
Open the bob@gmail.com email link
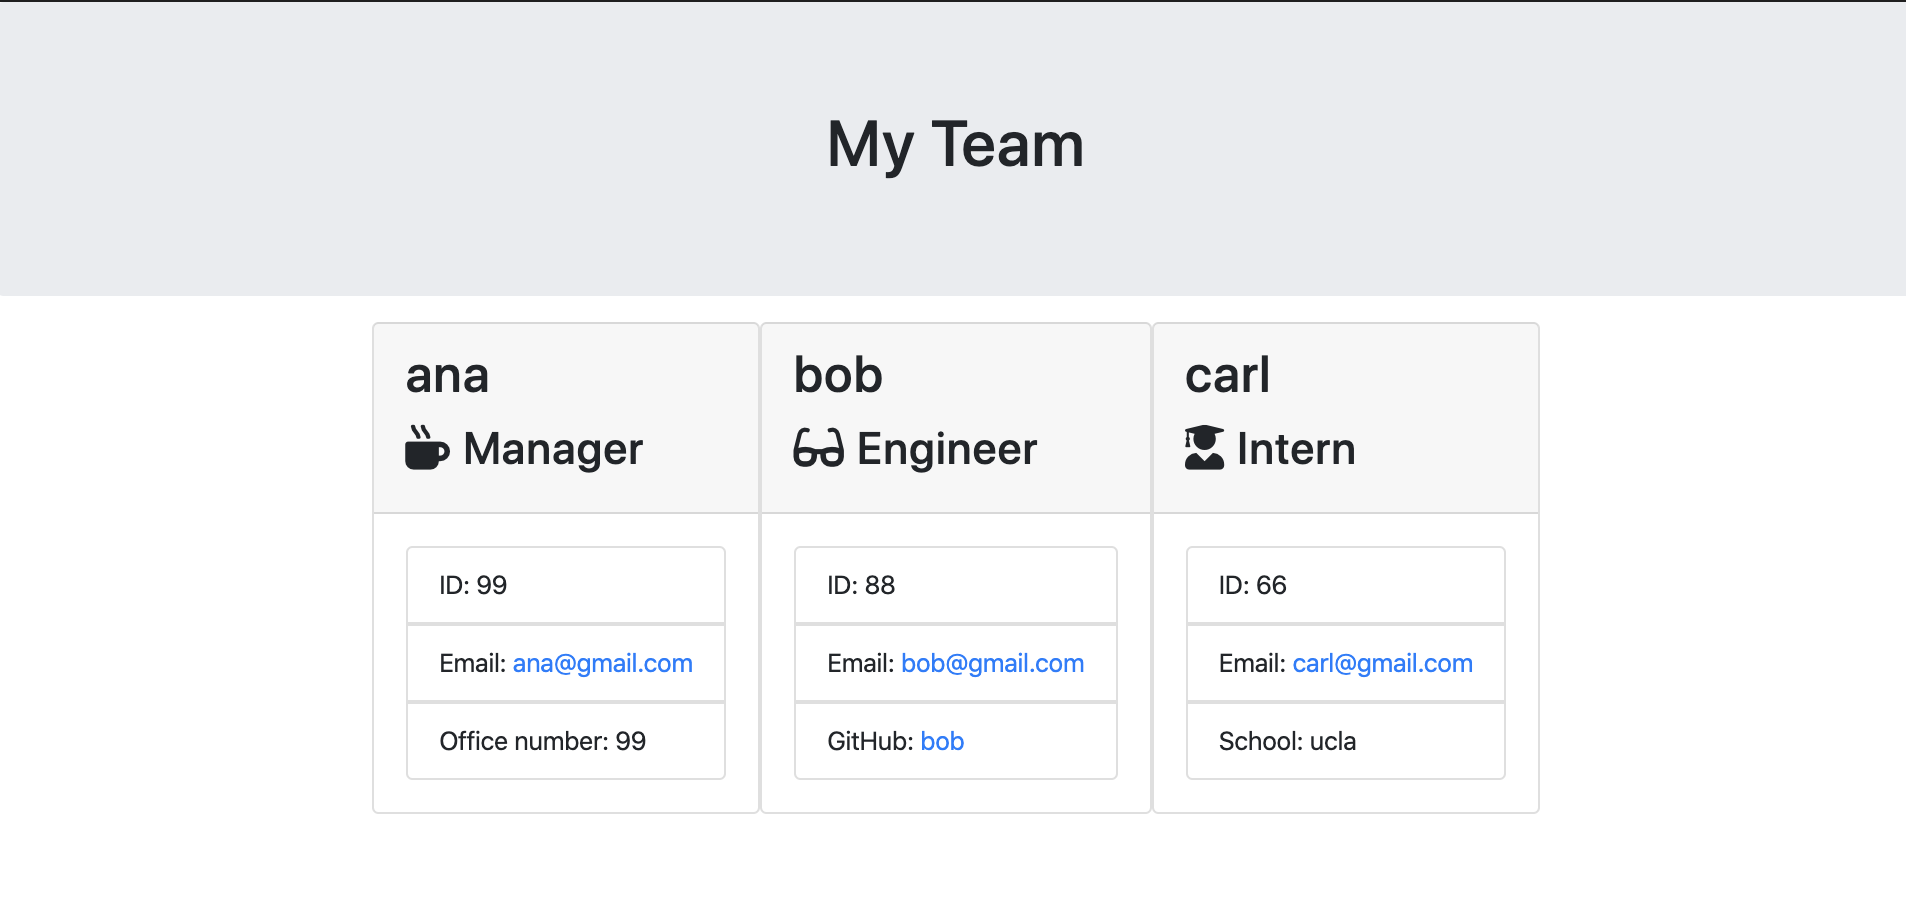pyautogui.click(x=993, y=663)
